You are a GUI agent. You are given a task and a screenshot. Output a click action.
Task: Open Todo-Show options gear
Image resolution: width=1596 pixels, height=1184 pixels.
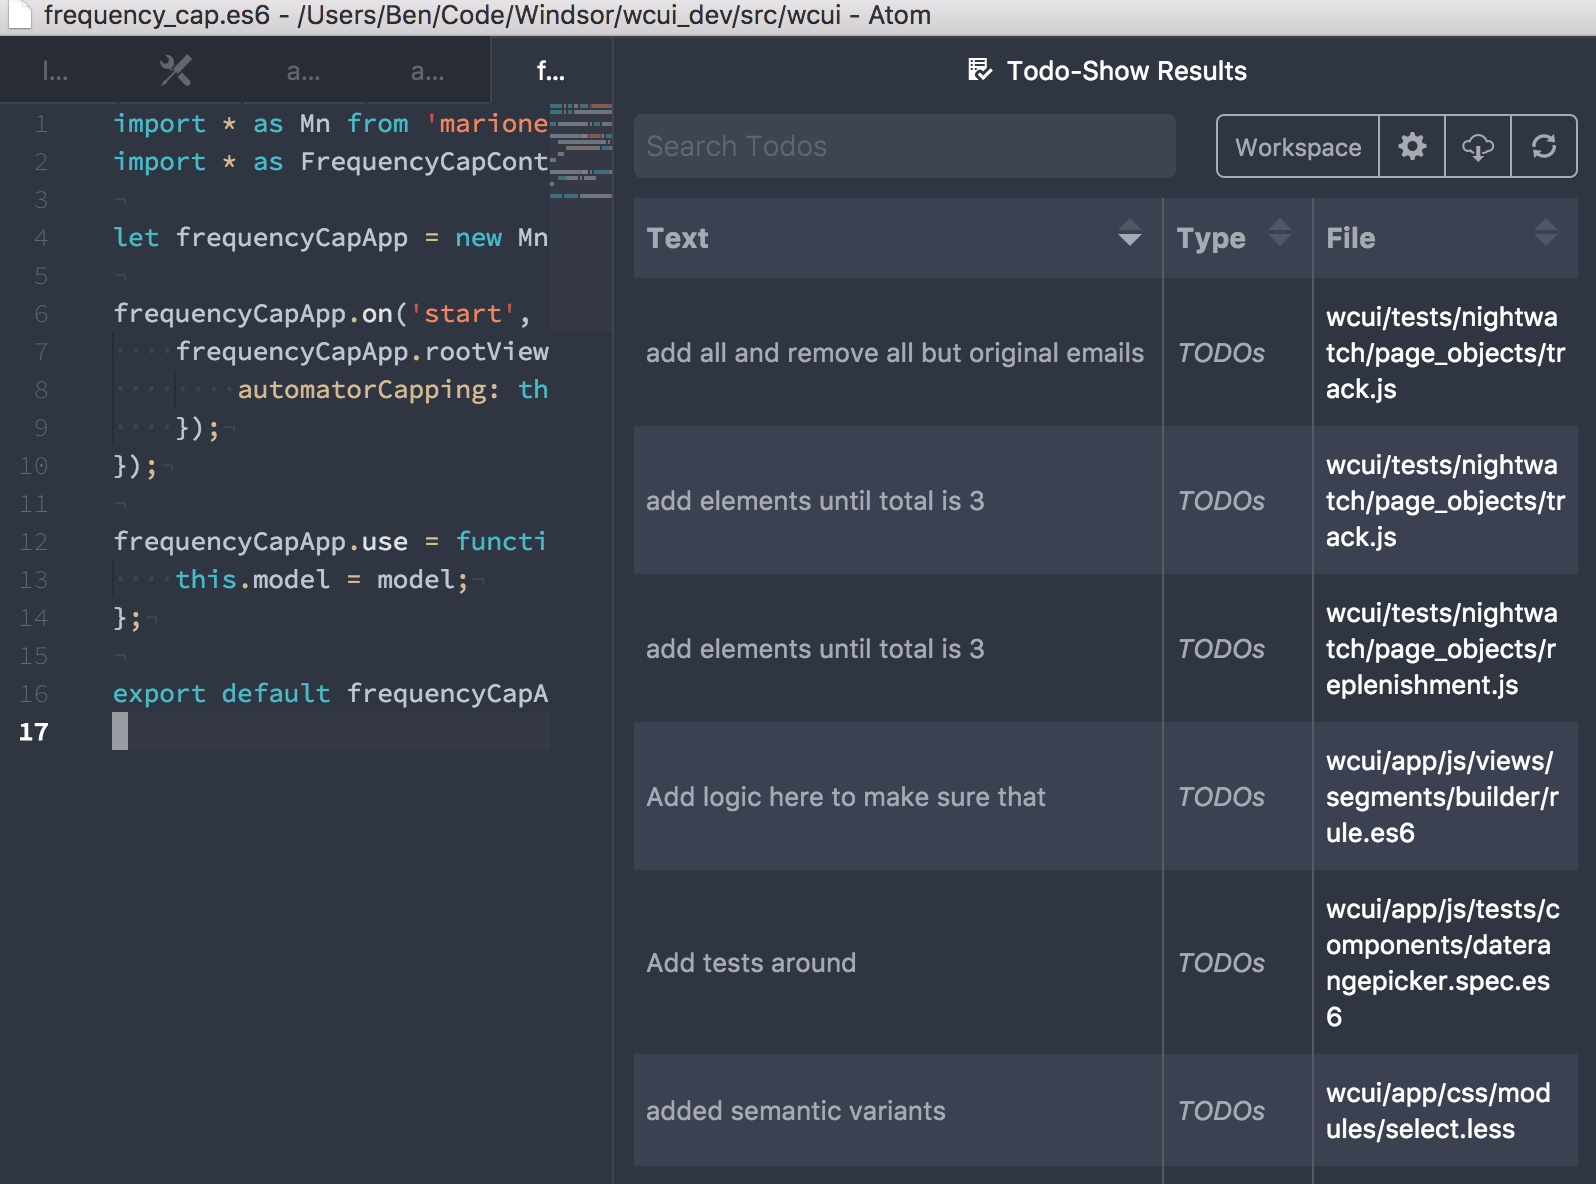(1412, 147)
